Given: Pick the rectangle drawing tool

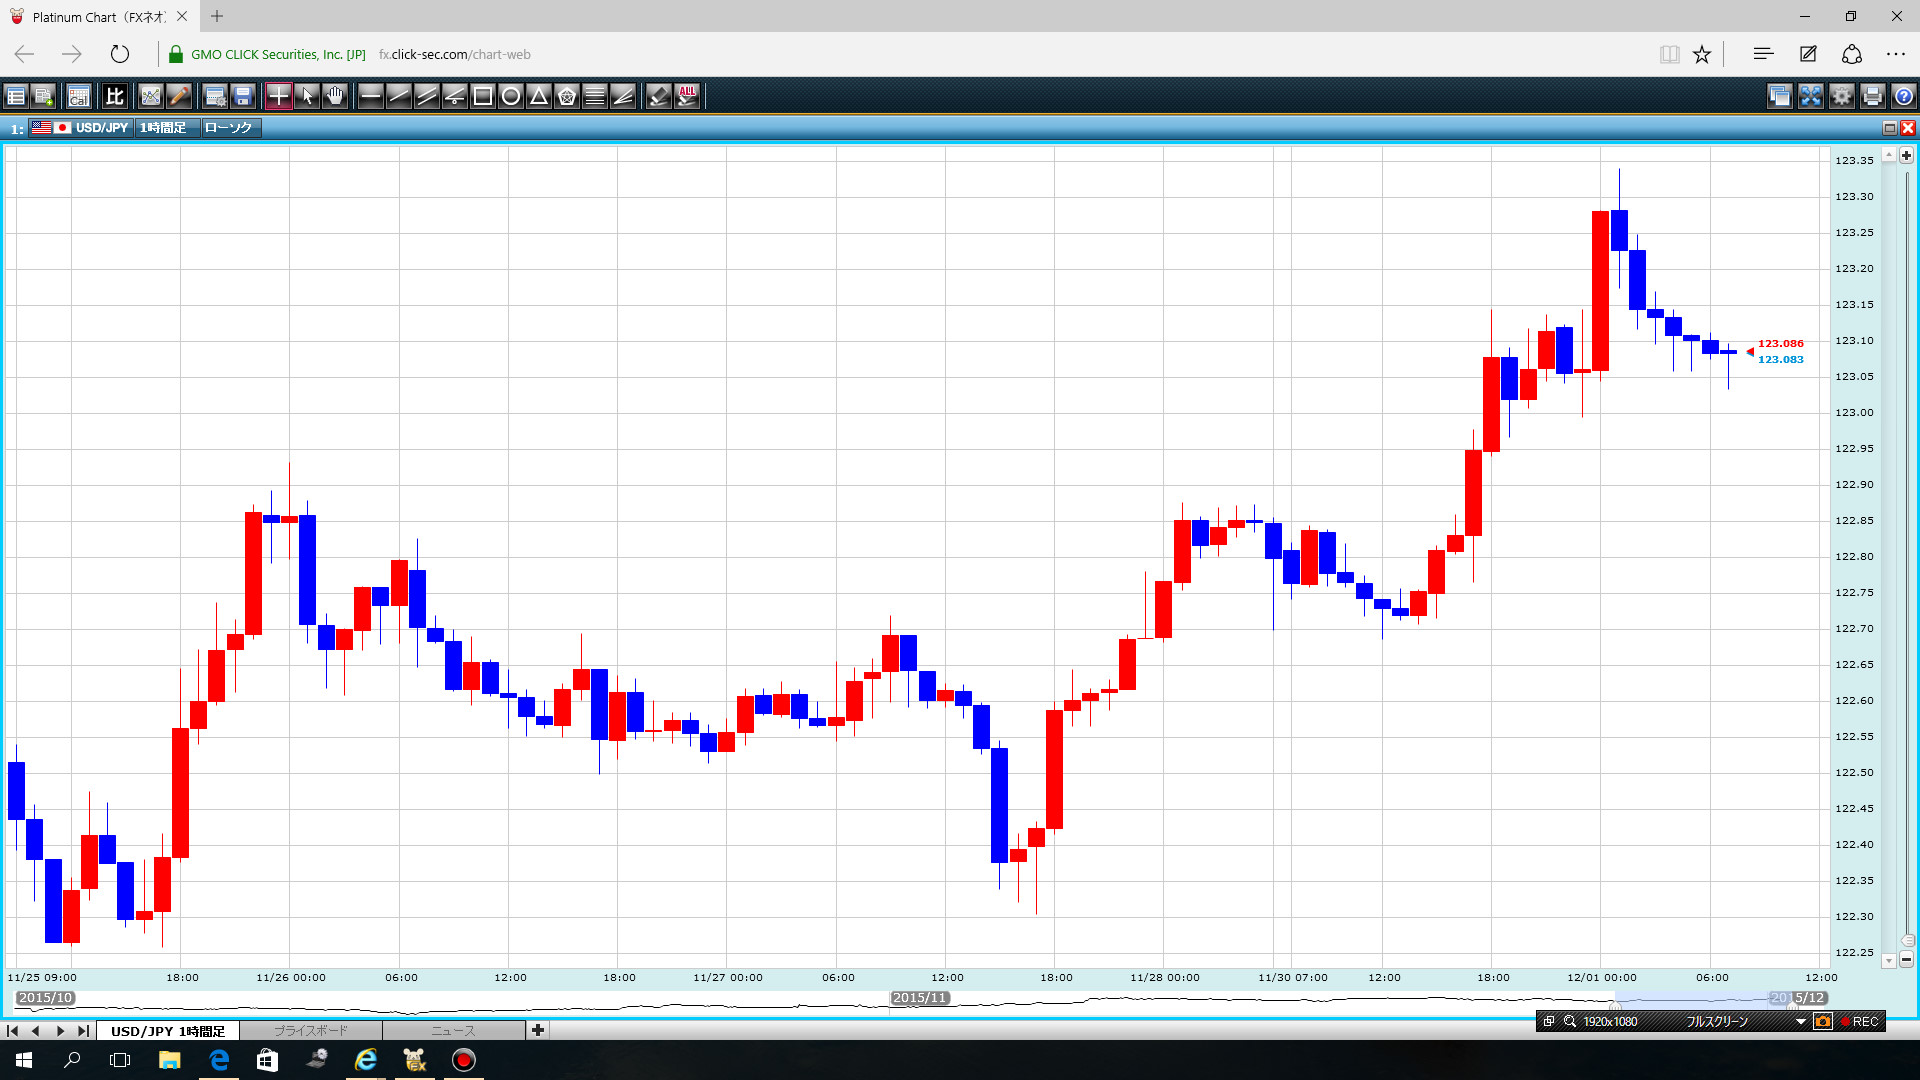Looking at the screenshot, I should click(x=483, y=96).
